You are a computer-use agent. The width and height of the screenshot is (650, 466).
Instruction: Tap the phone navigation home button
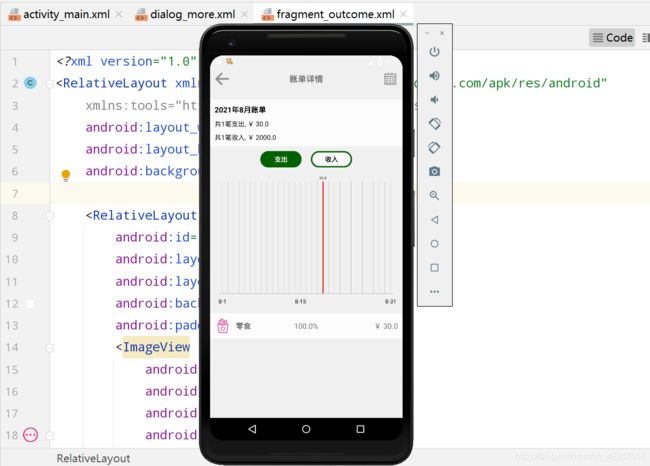(306, 429)
